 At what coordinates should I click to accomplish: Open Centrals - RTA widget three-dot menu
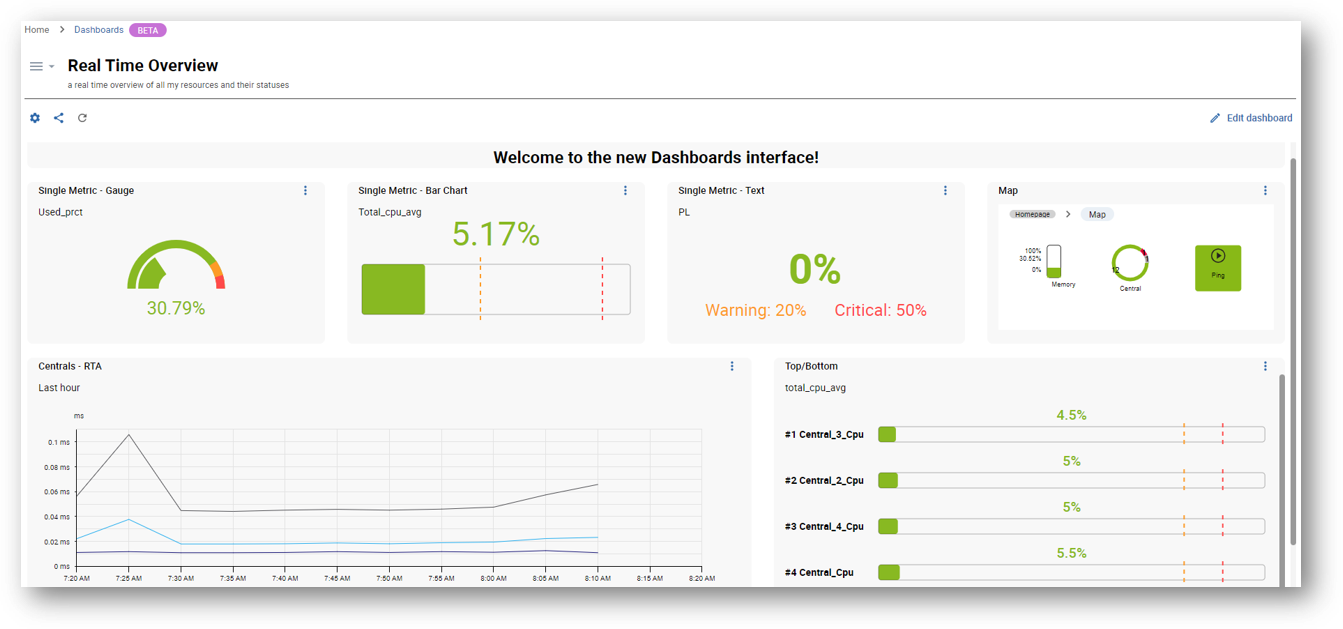pyautogui.click(x=732, y=367)
